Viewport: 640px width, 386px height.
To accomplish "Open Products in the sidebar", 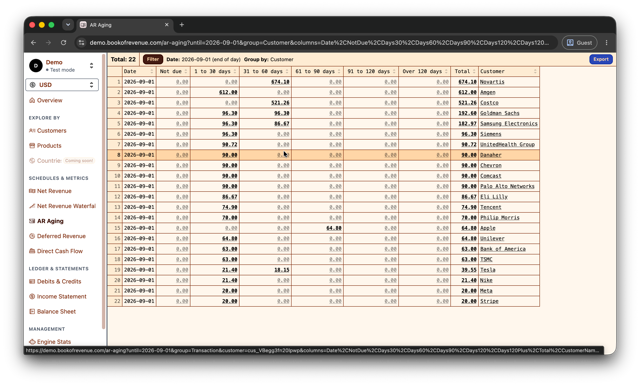I will tap(45, 146).
